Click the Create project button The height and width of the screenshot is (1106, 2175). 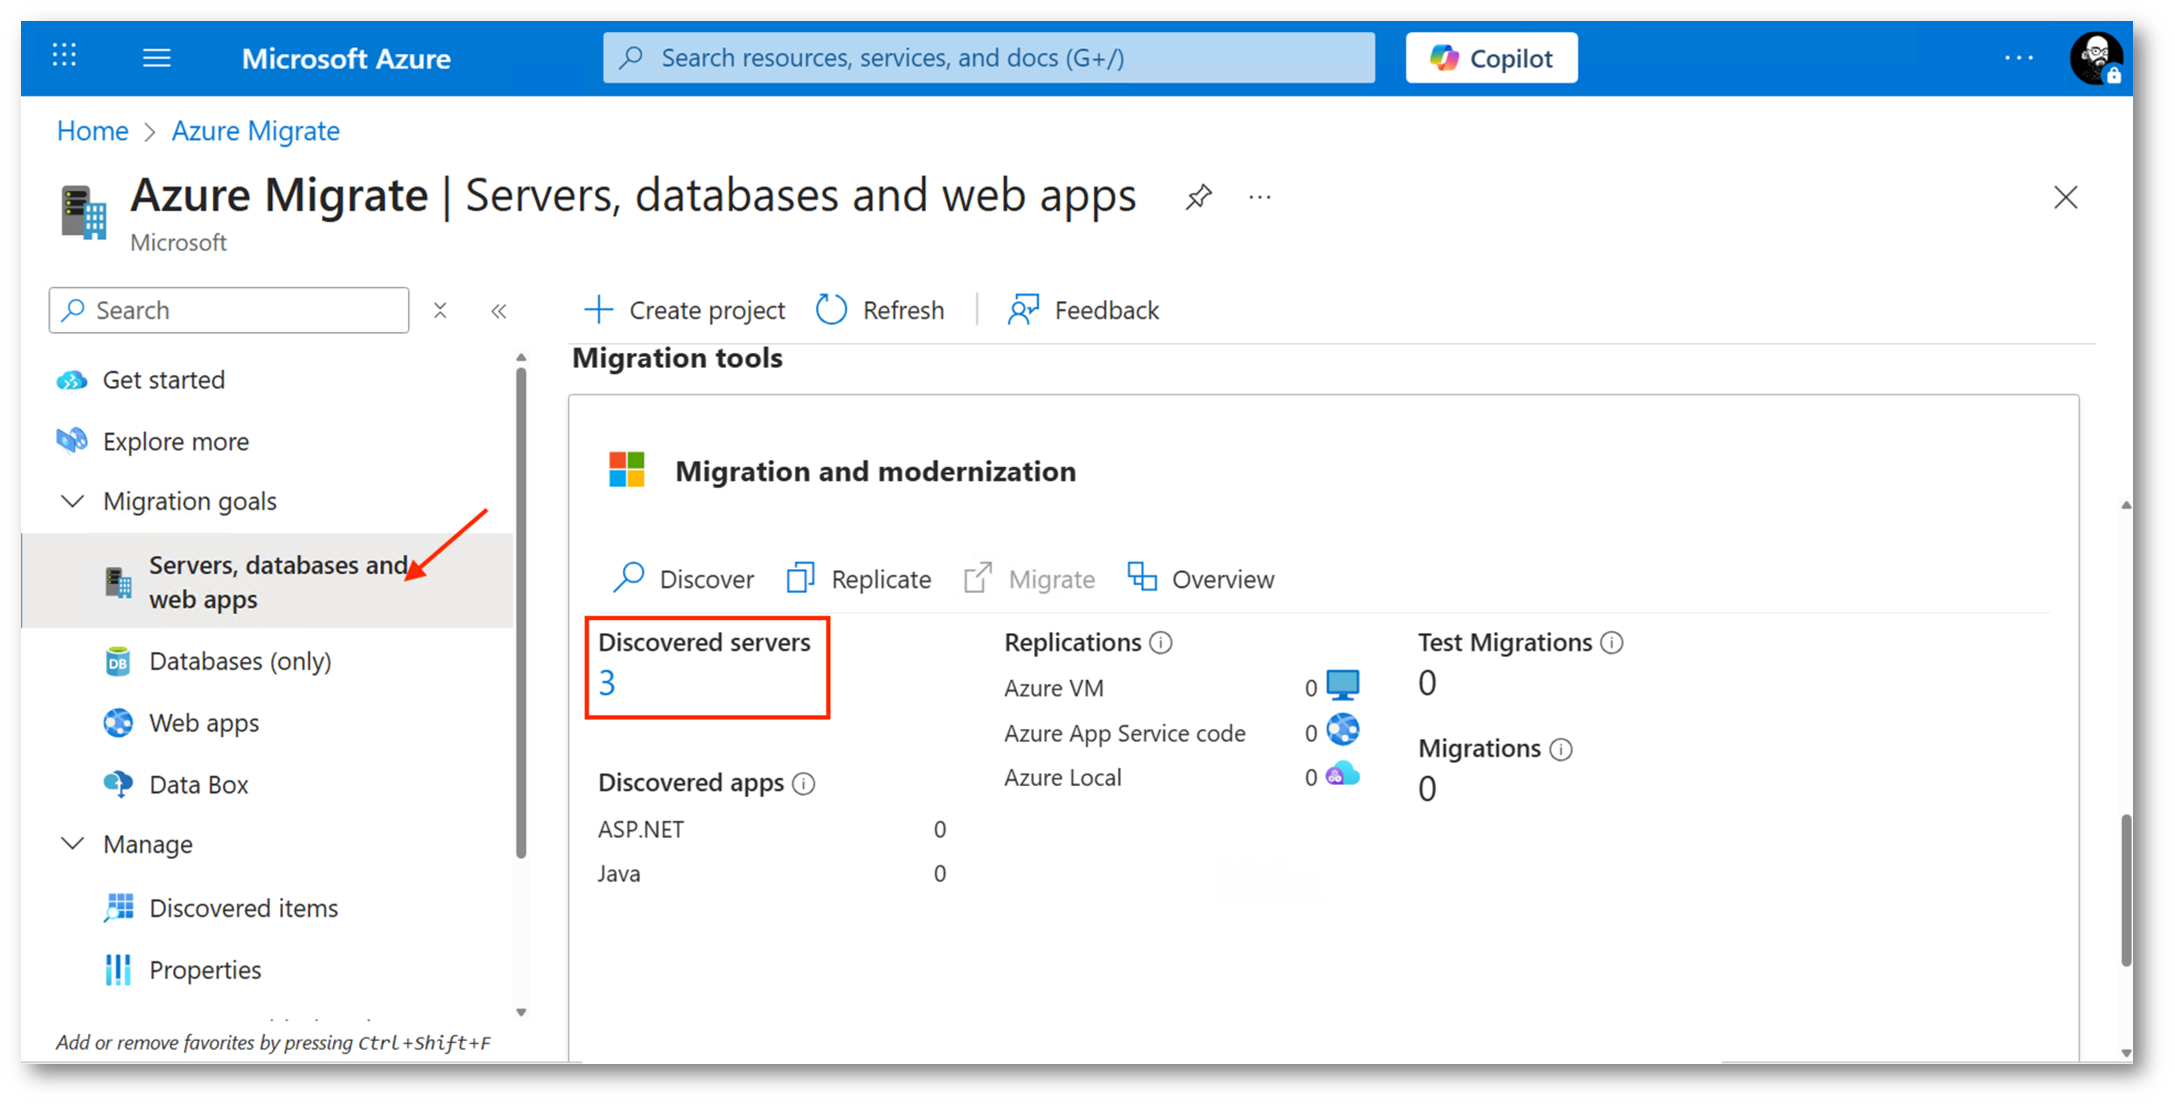(685, 310)
